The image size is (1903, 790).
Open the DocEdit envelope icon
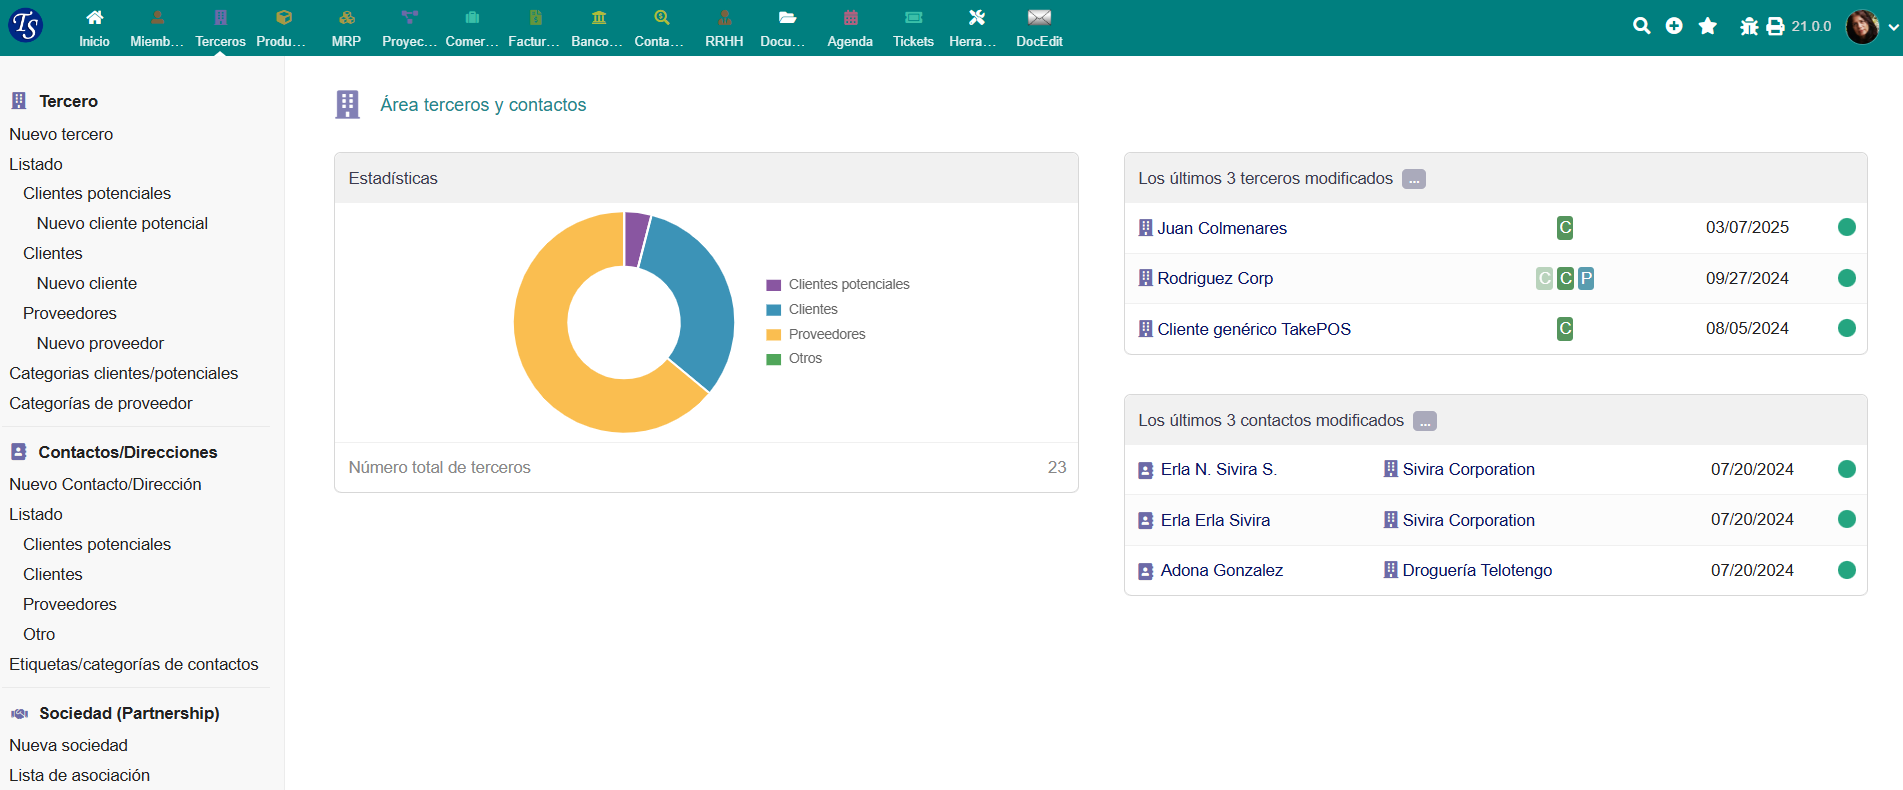(1039, 18)
